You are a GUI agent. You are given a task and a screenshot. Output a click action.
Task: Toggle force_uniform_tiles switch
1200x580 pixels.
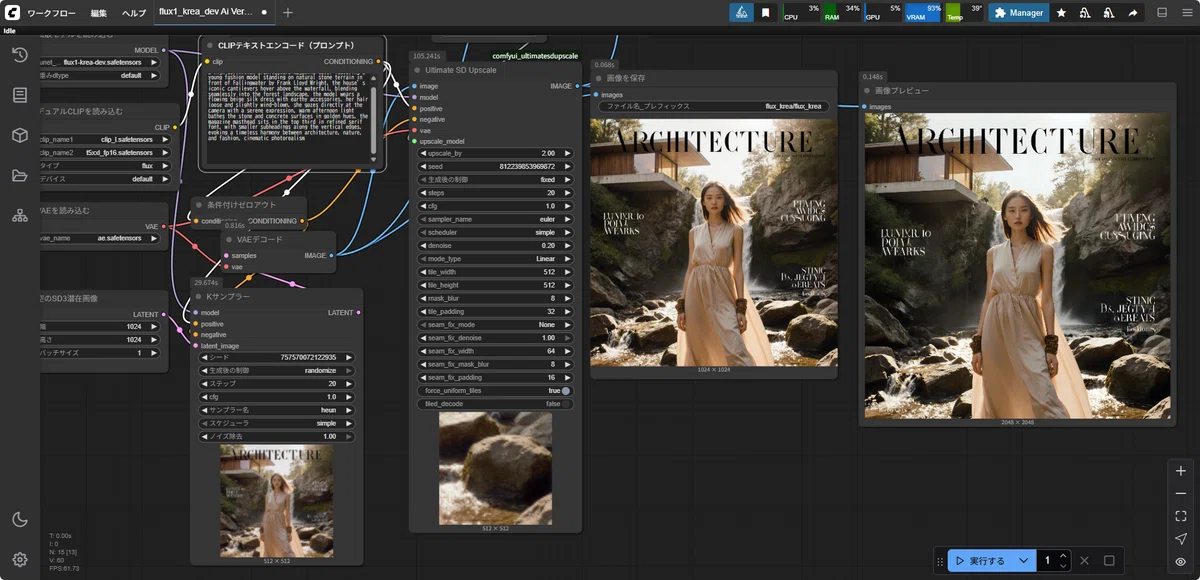(566, 390)
